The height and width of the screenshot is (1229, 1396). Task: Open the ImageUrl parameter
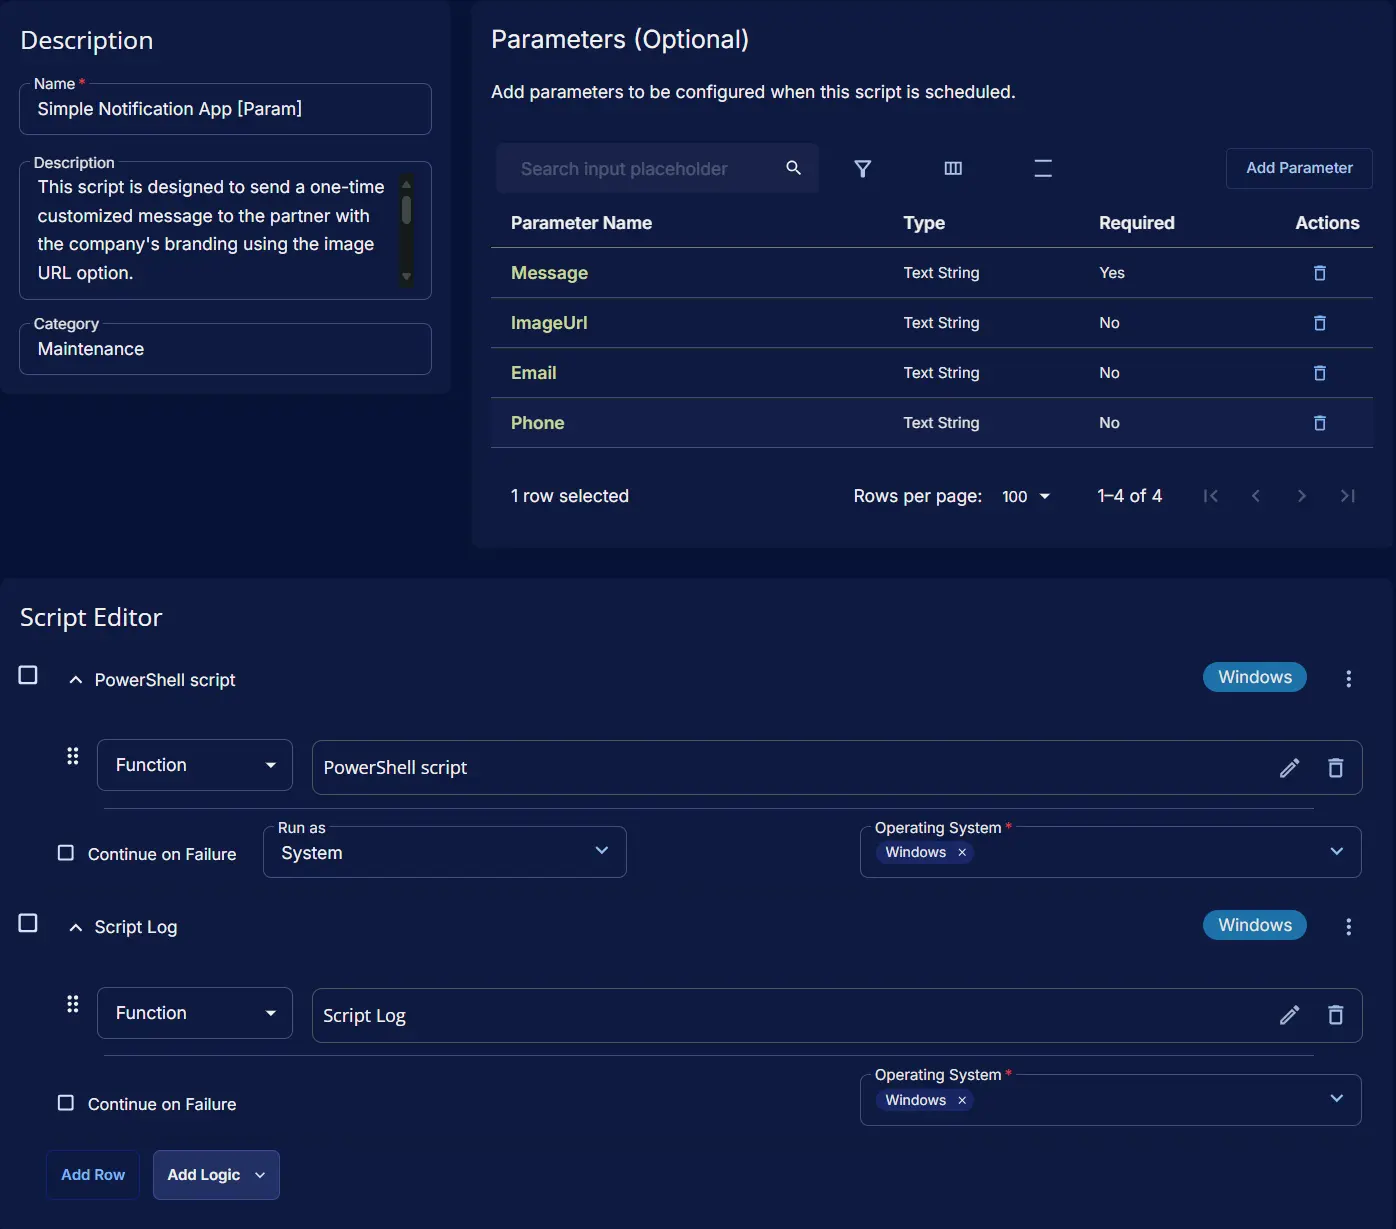point(549,323)
